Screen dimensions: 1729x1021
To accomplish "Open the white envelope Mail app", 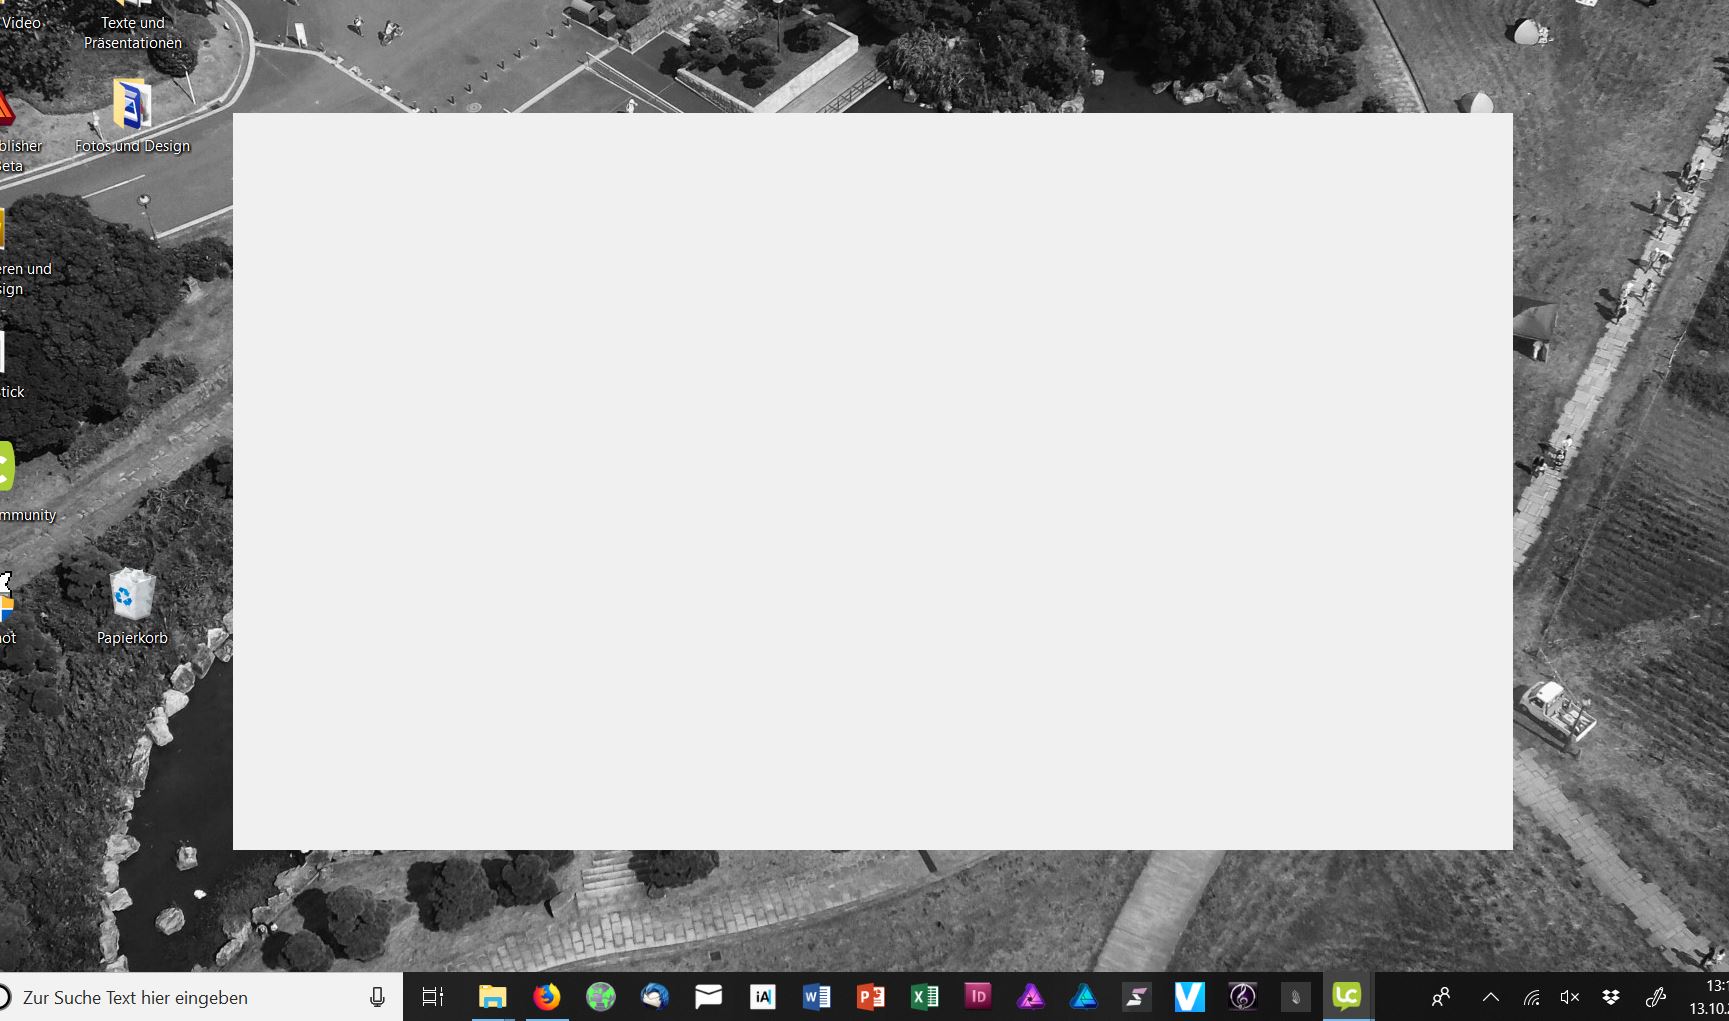I will [708, 997].
